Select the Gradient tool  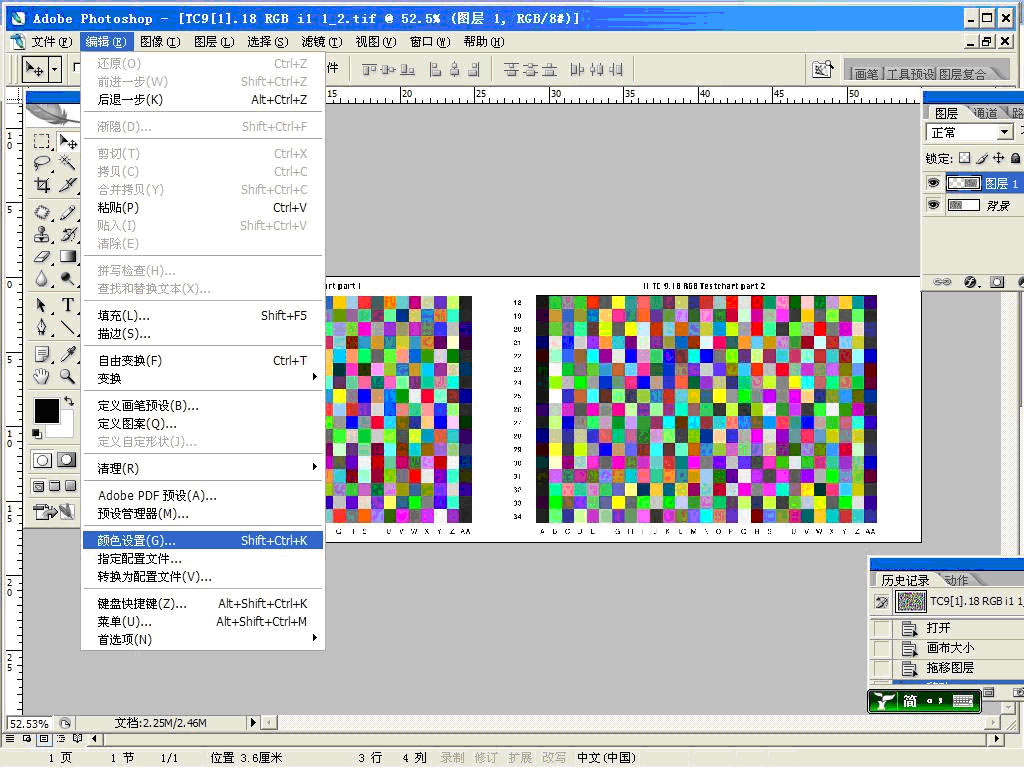pyautogui.click(x=67, y=256)
